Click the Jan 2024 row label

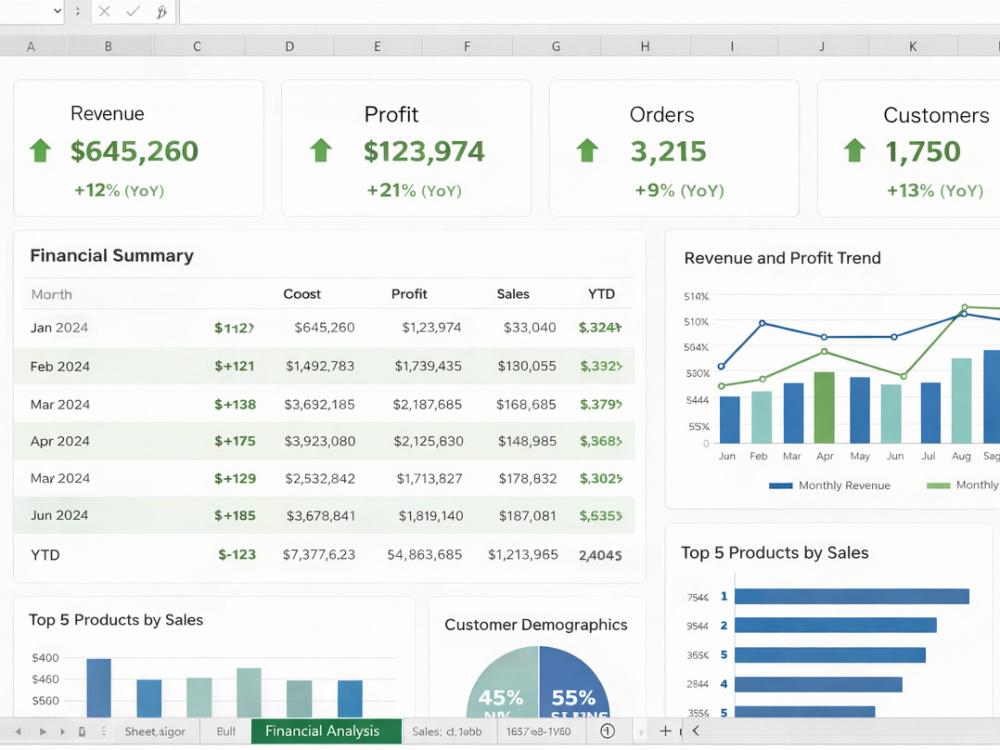point(59,328)
